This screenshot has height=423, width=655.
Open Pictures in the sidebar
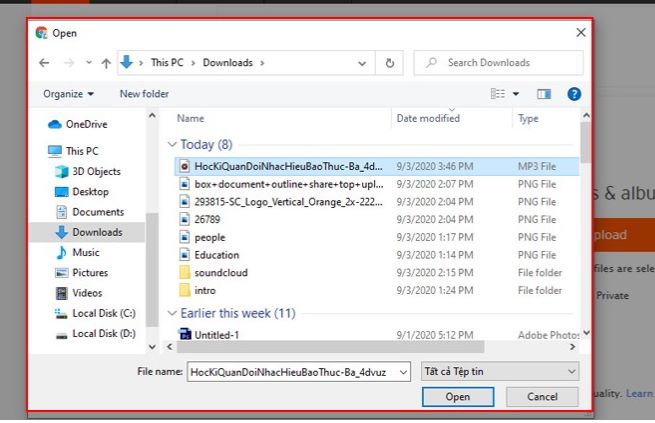[x=82, y=273]
